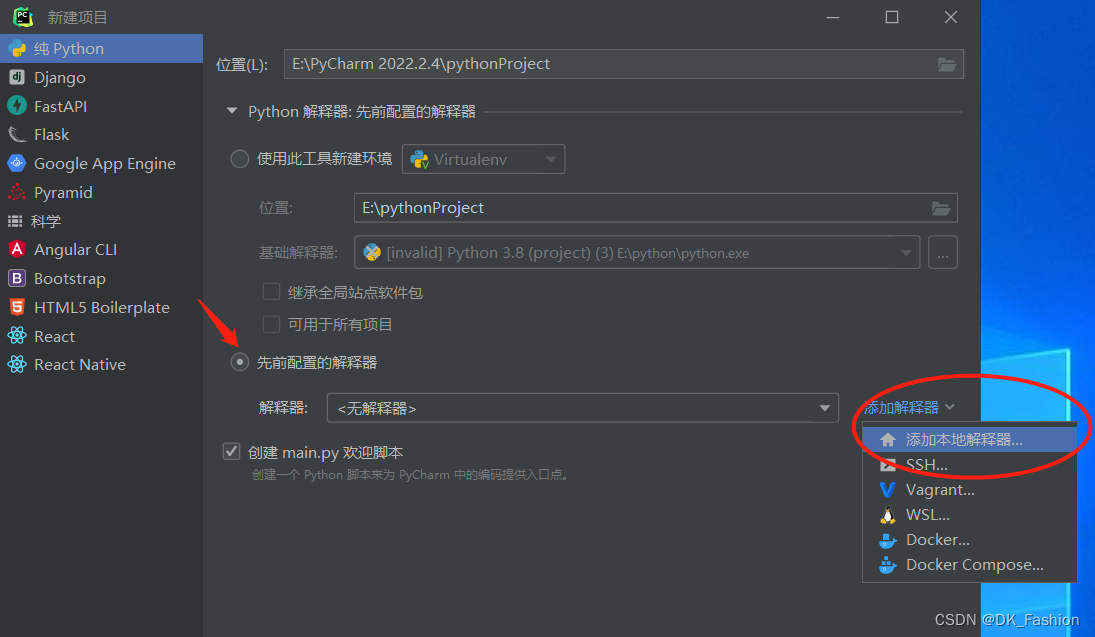
Task: Select Flask label in project list
Action: (x=52, y=134)
